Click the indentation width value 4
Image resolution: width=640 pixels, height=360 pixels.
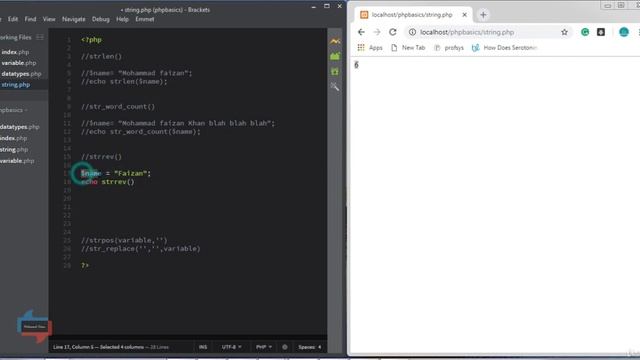[320, 347]
